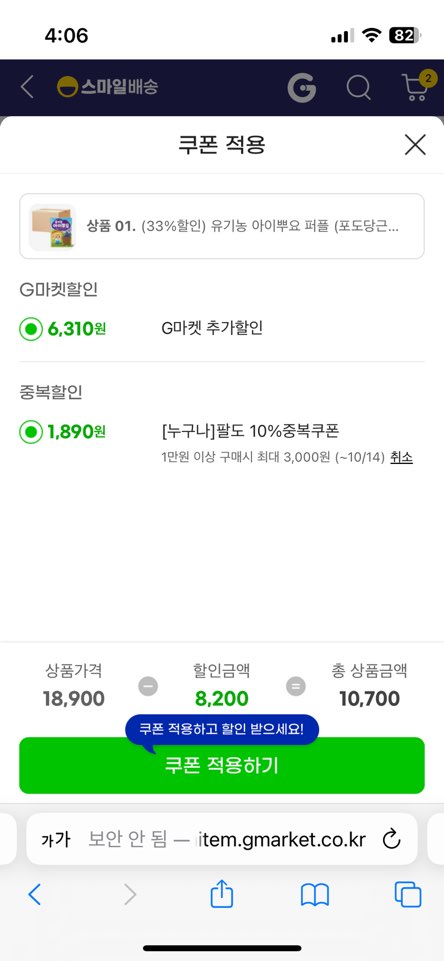Viewport: 444px width, 961px height.
Task: Click the 취소 link to cancel coupon
Action: click(x=401, y=457)
